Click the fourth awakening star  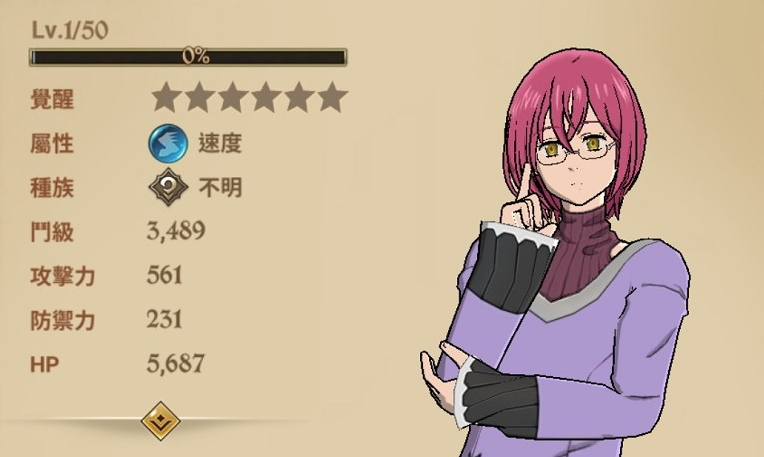click(266, 97)
